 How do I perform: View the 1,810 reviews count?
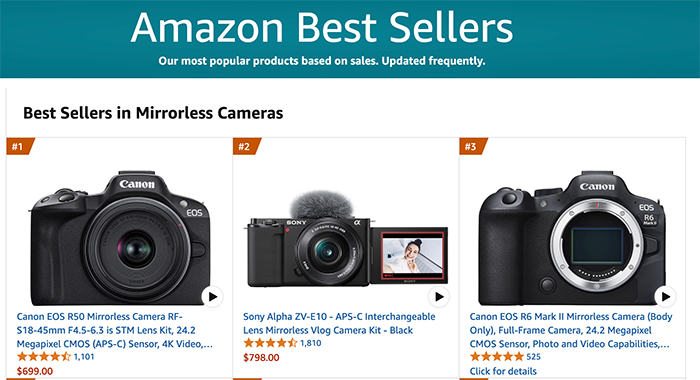click(310, 343)
